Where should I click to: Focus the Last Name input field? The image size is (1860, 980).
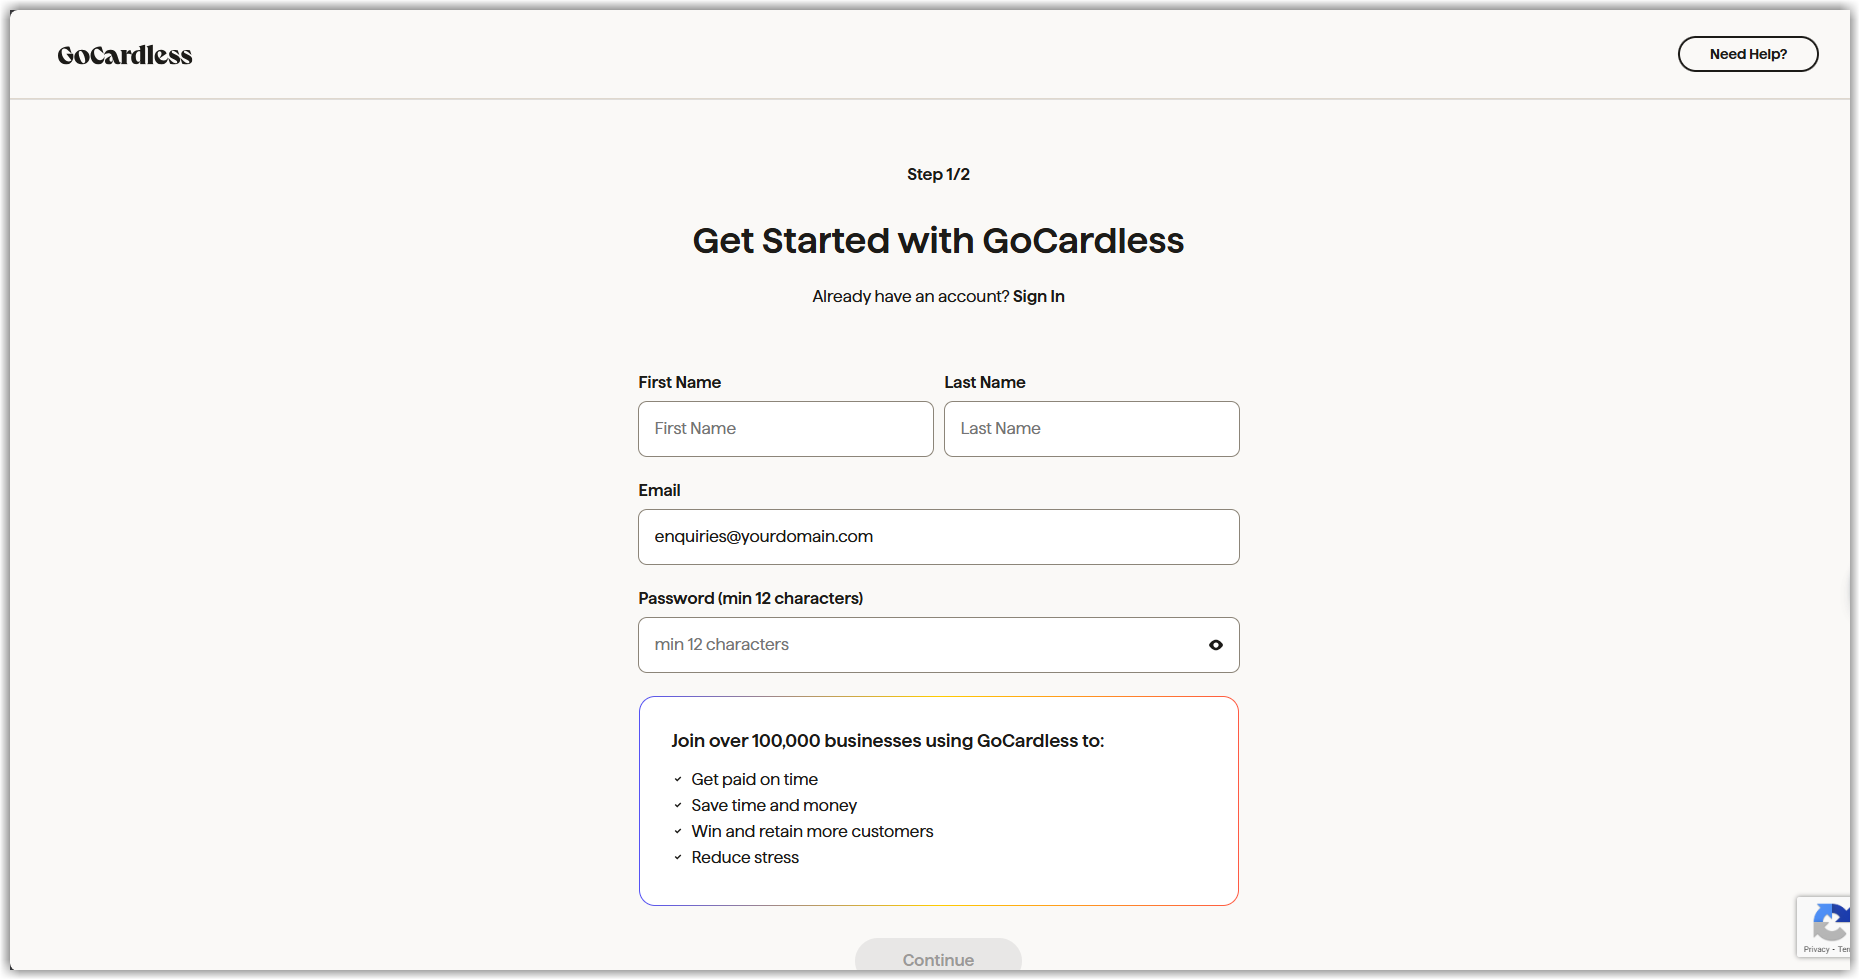[1092, 429]
